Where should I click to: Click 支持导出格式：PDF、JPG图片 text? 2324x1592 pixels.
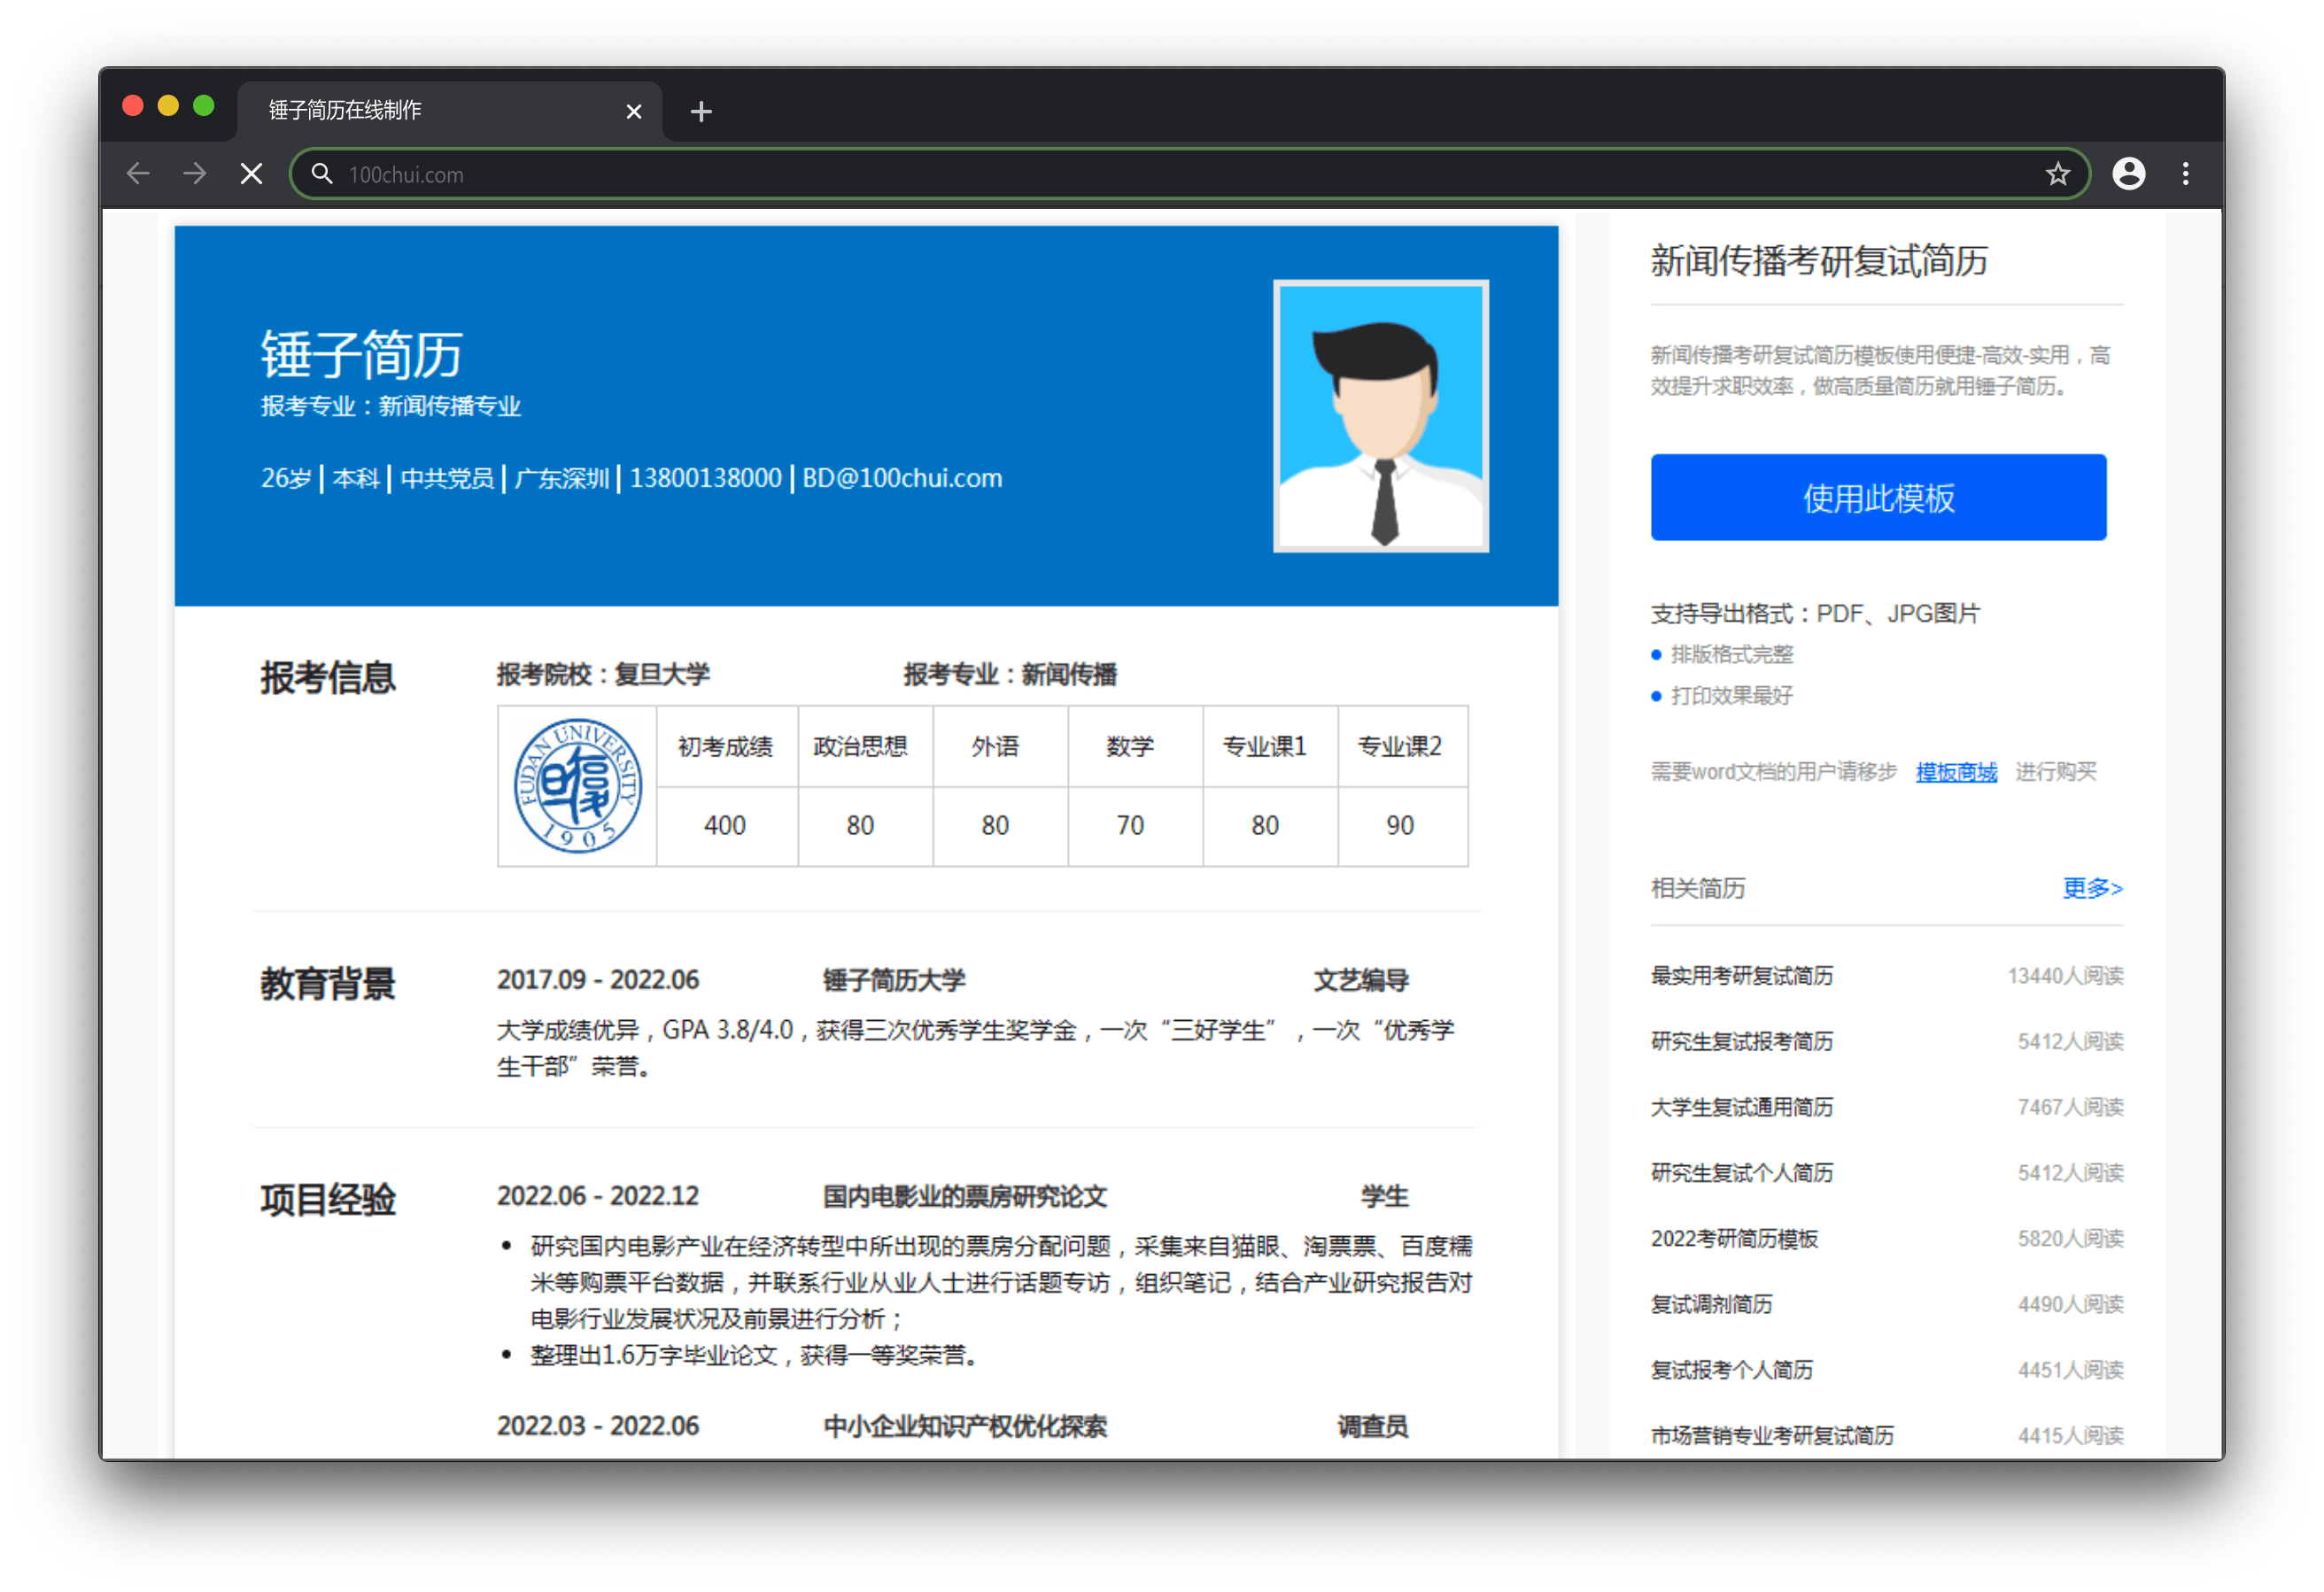(1815, 614)
